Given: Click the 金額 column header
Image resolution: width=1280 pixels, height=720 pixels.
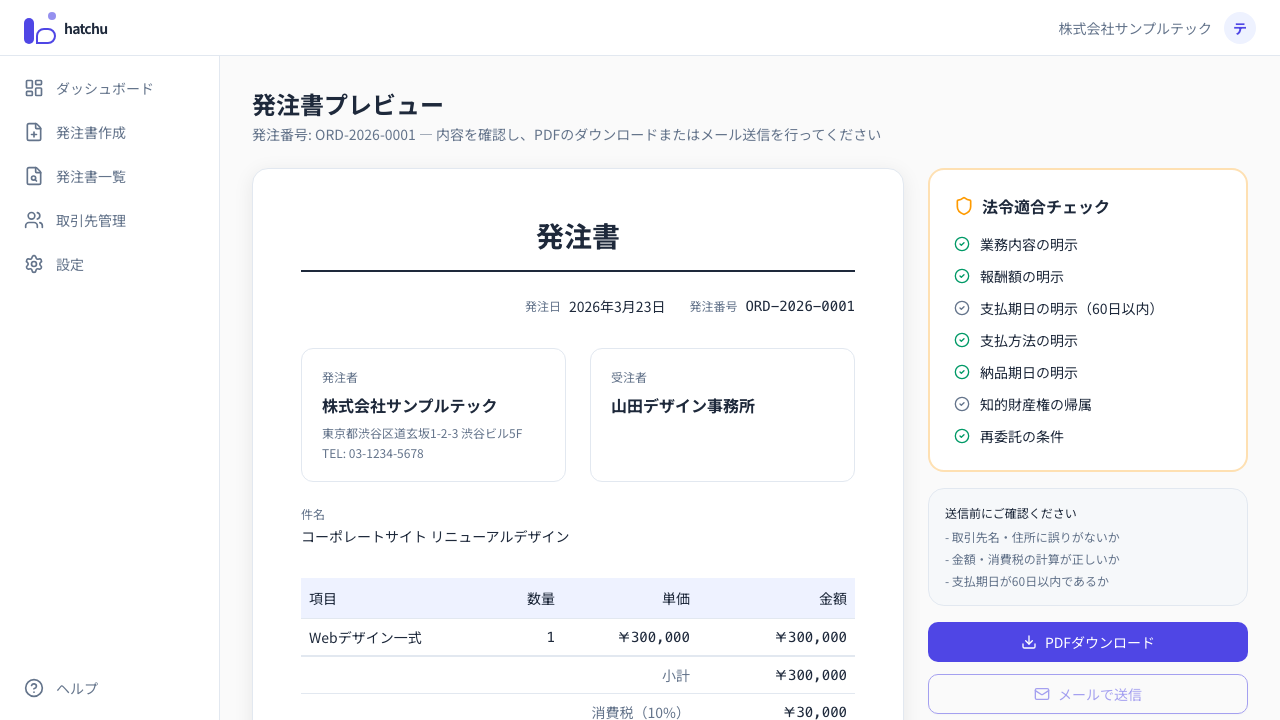Looking at the screenshot, I should [833, 598].
